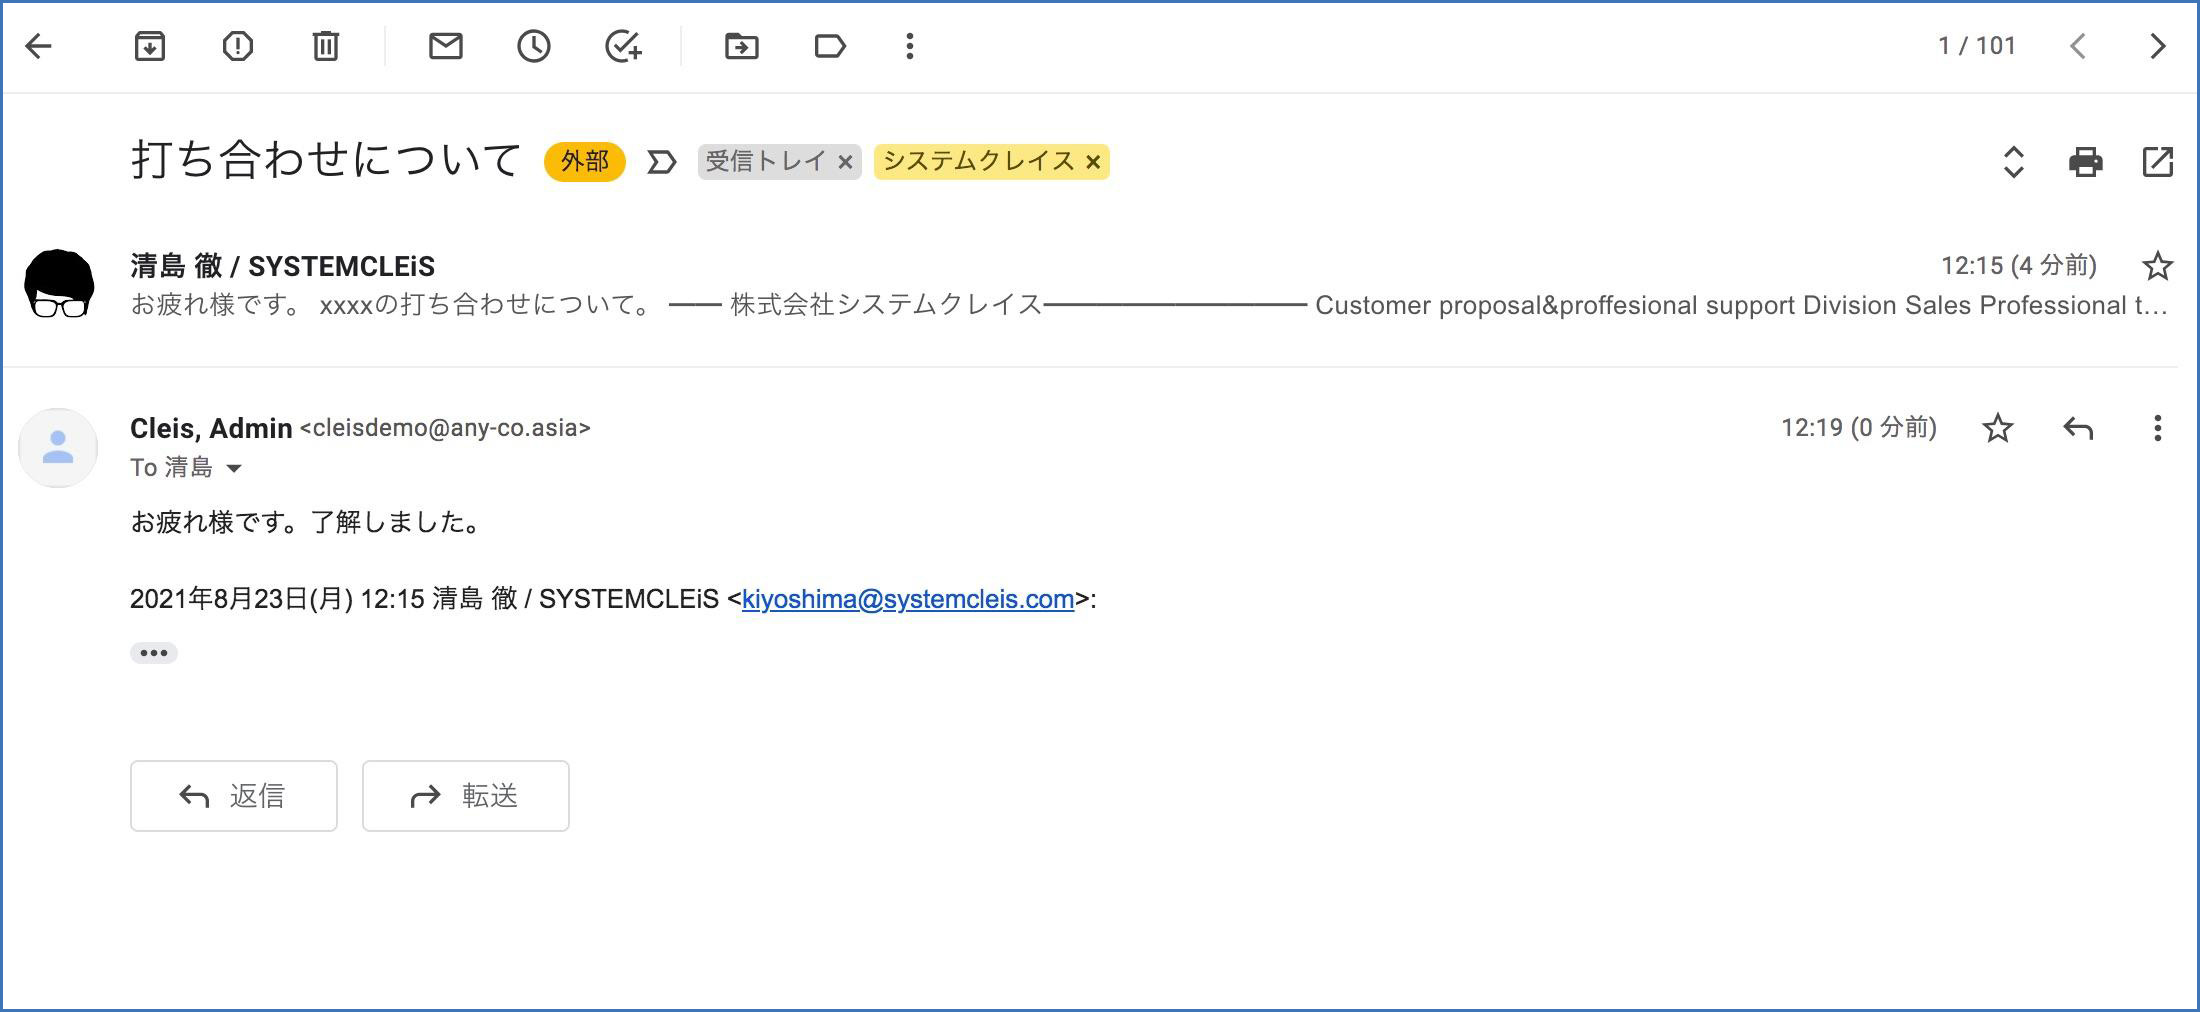Screen dimensions: 2200x1012
Task: Click the sender name Cleis, Admin
Action: point(211,428)
